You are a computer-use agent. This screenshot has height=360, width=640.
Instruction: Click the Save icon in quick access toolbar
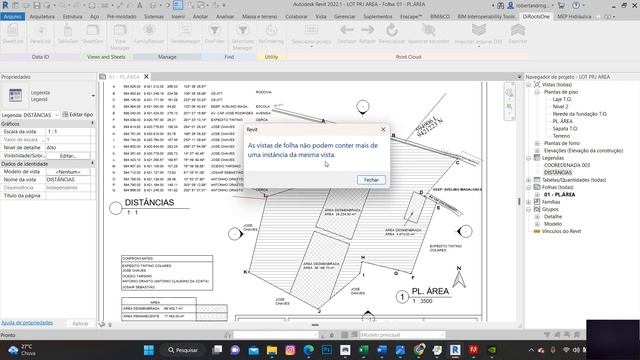[x=37, y=5]
